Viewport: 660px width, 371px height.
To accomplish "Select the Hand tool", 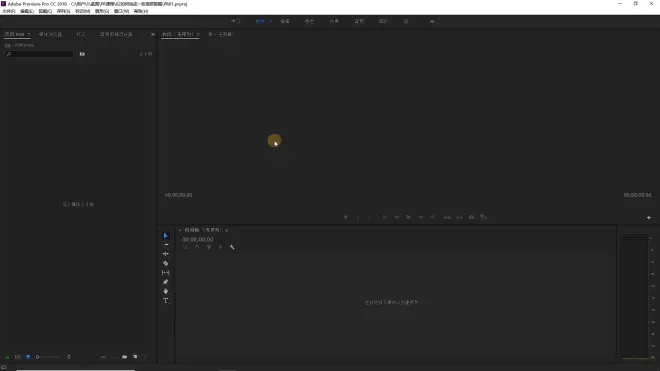I will pyautogui.click(x=165, y=291).
